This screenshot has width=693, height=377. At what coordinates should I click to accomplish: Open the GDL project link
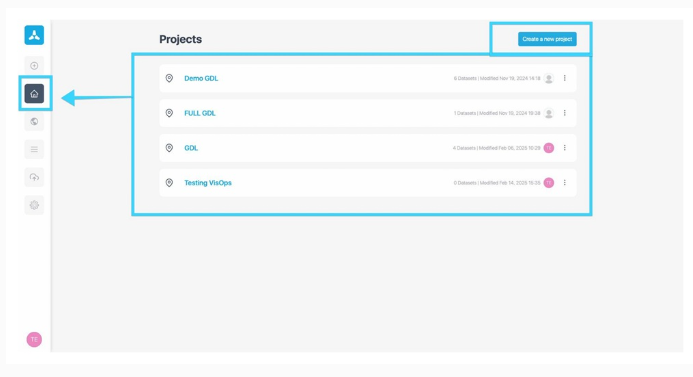point(191,148)
